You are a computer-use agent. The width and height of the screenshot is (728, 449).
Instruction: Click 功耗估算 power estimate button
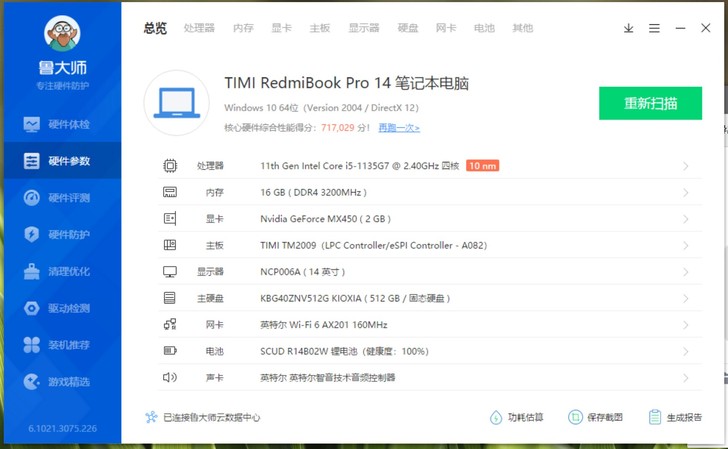516,417
